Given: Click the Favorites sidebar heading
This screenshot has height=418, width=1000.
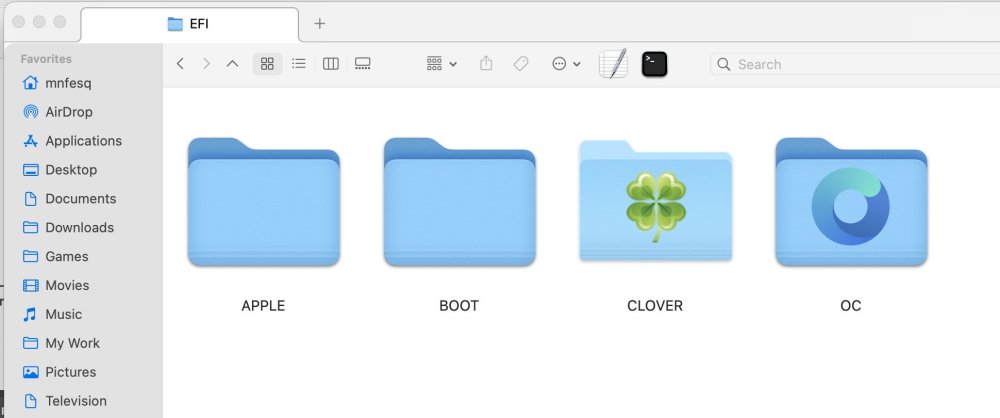Looking at the screenshot, I should click(x=46, y=59).
